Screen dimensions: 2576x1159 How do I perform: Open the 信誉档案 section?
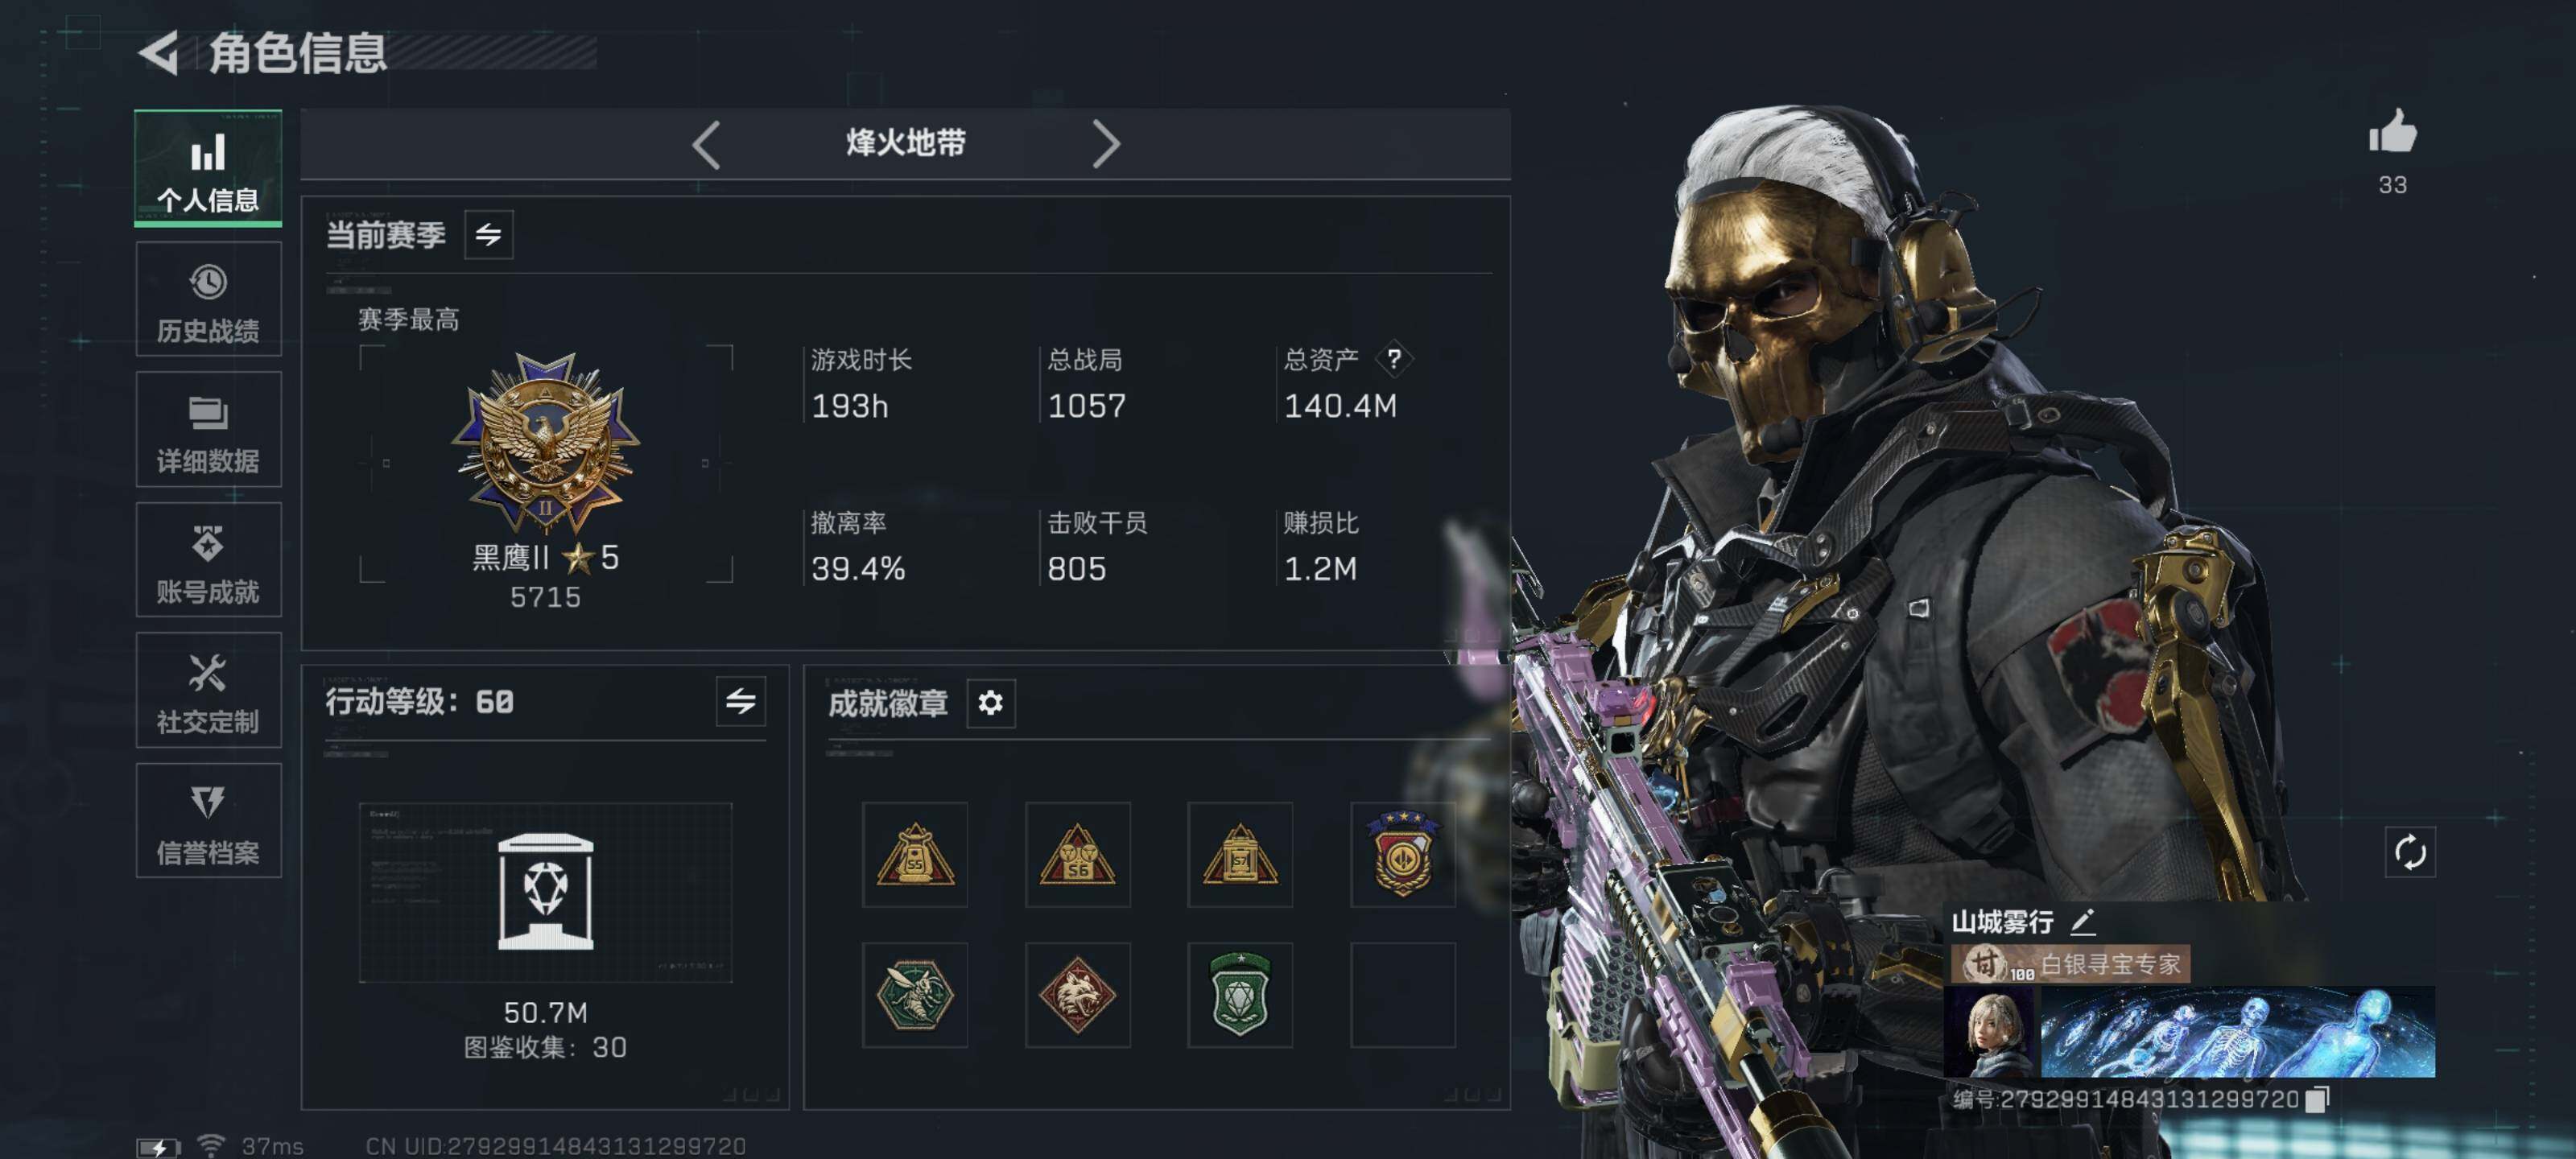click(208, 820)
